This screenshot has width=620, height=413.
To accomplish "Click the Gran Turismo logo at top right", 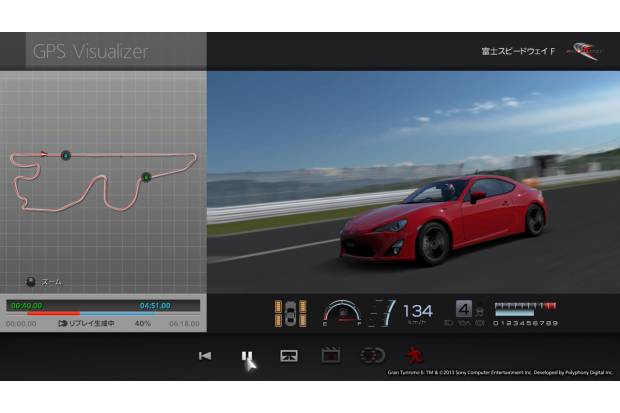I will pos(585,51).
